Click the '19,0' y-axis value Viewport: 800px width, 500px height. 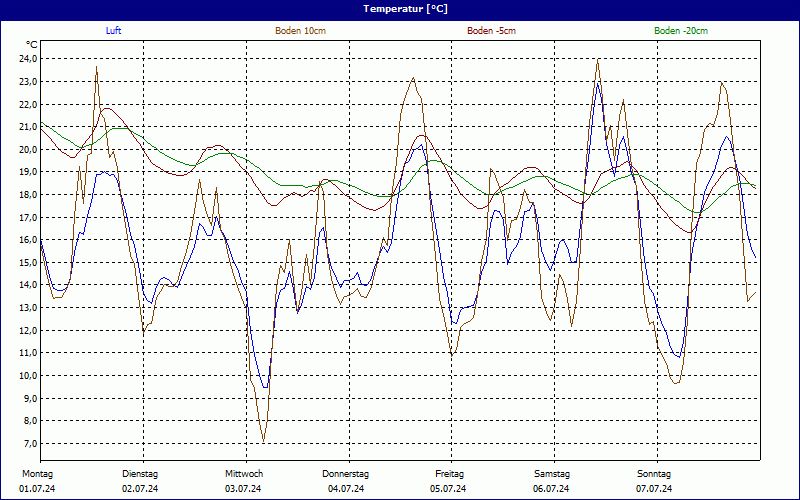click(x=29, y=172)
